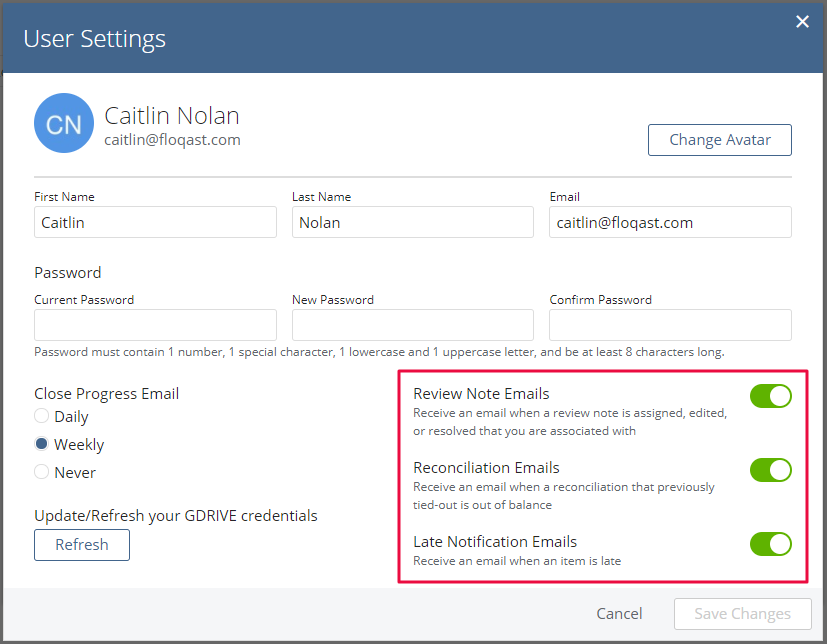Click Cancel to discard changes

coord(619,613)
